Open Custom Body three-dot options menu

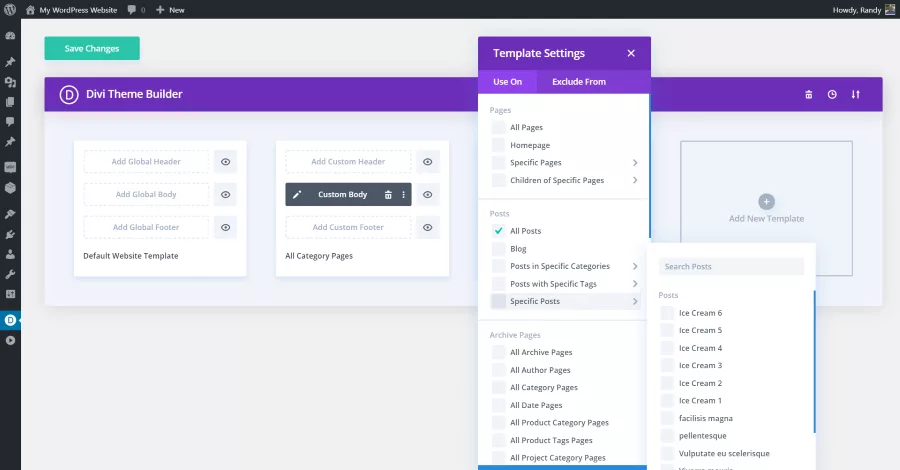404,195
